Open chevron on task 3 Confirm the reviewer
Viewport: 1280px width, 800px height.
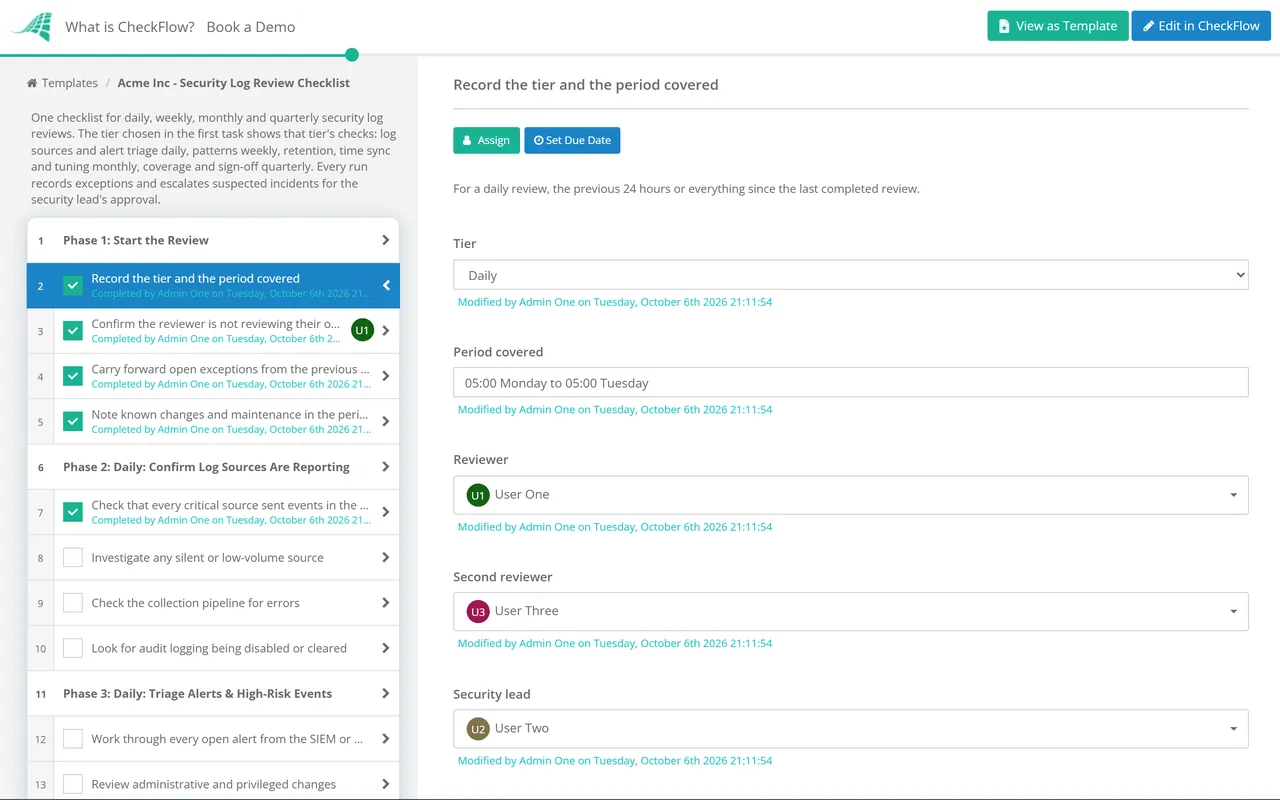tap(386, 331)
